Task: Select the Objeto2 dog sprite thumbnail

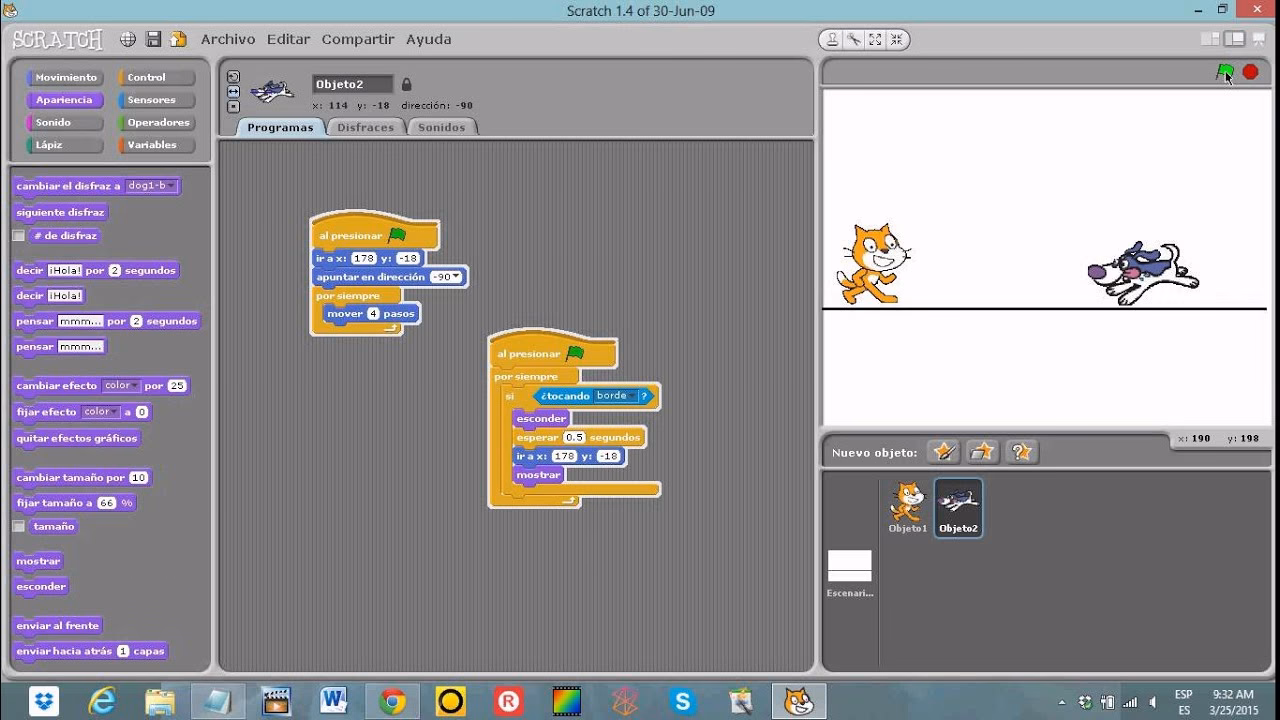Action: 958,508
